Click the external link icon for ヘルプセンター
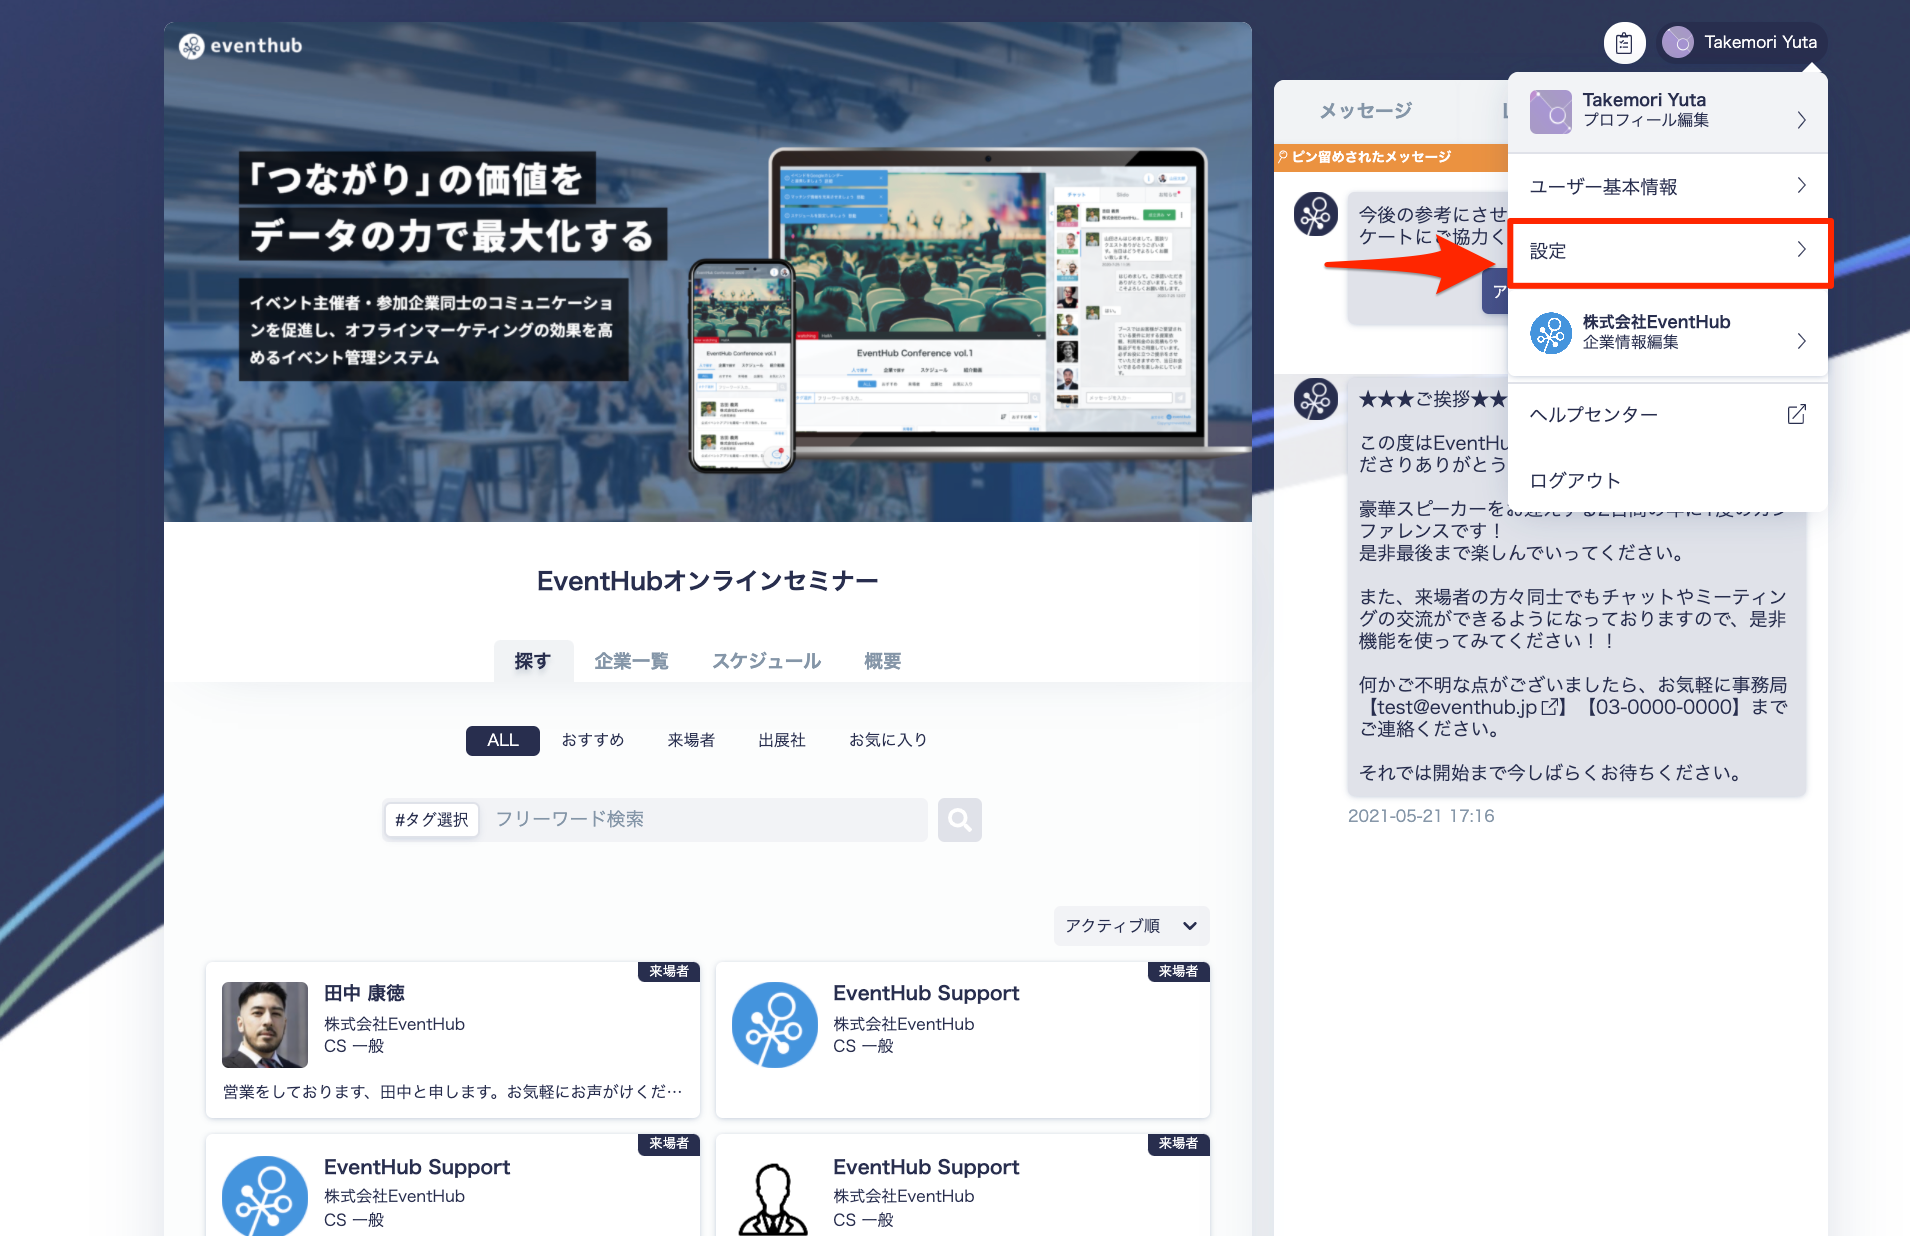 click(x=1796, y=414)
